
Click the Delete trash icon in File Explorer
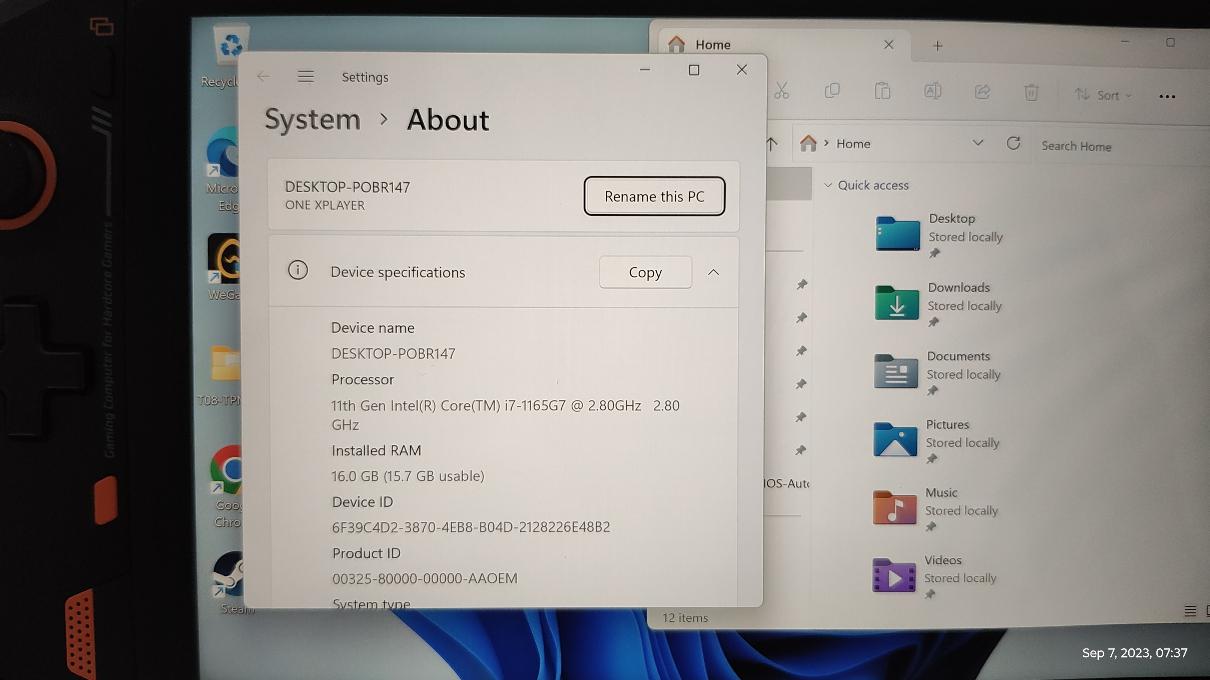click(x=1031, y=93)
